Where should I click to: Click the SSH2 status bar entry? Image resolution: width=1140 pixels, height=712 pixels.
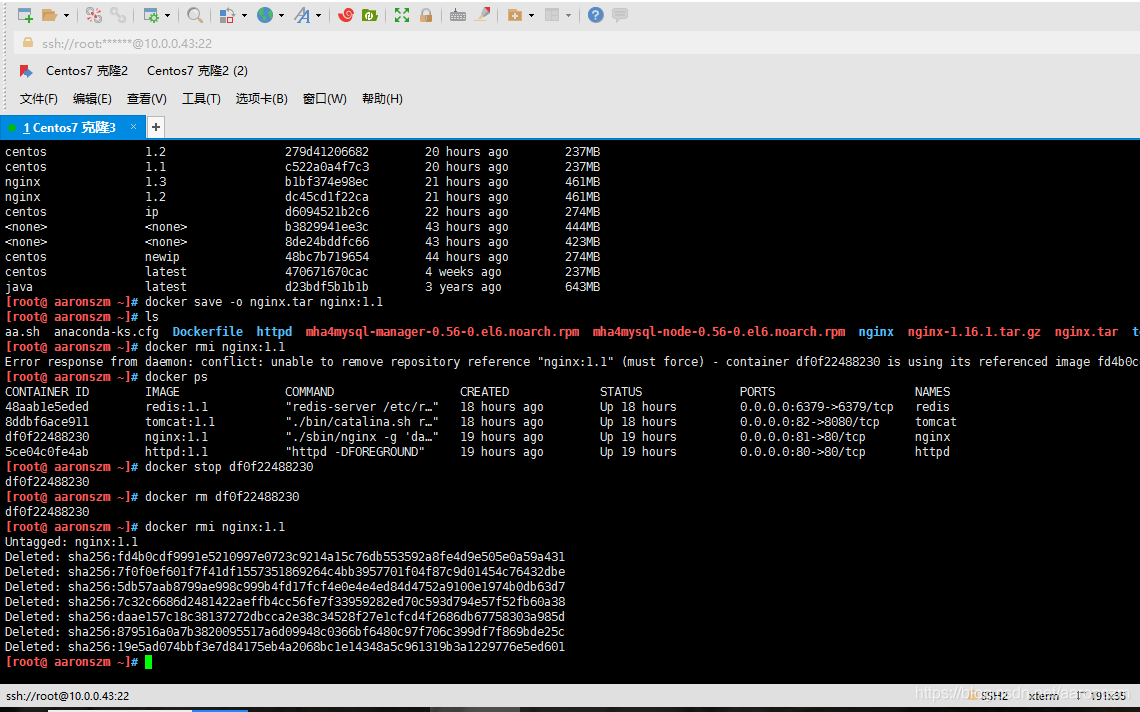tap(995, 696)
